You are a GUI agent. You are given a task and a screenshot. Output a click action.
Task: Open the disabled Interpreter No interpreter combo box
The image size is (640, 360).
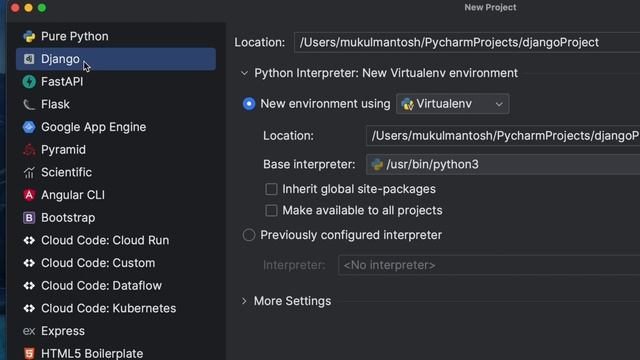coord(489,265)
